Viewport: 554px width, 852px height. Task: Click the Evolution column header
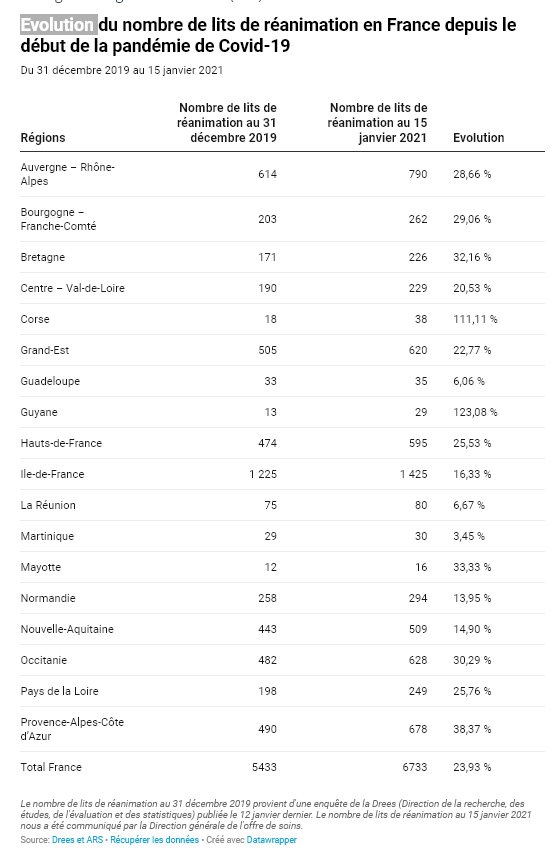(x=479, y=137)
